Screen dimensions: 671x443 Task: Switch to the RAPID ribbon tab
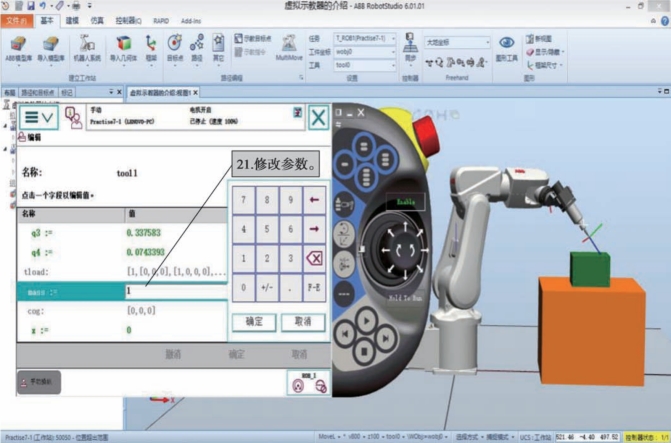[161, 21]
